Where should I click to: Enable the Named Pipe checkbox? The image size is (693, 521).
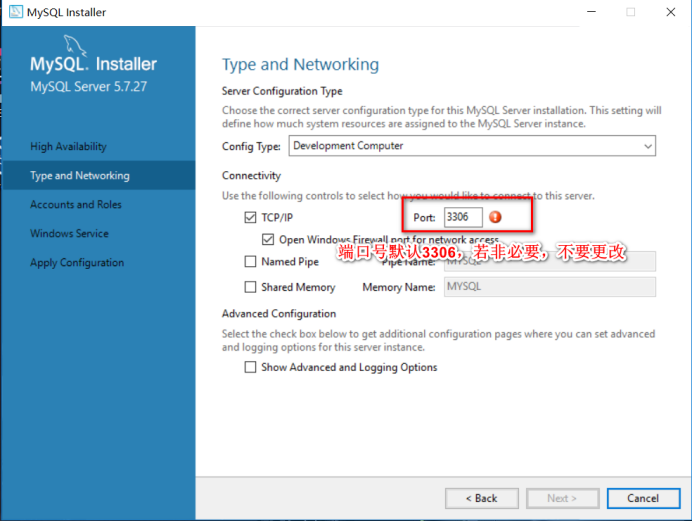click(250, 262)
